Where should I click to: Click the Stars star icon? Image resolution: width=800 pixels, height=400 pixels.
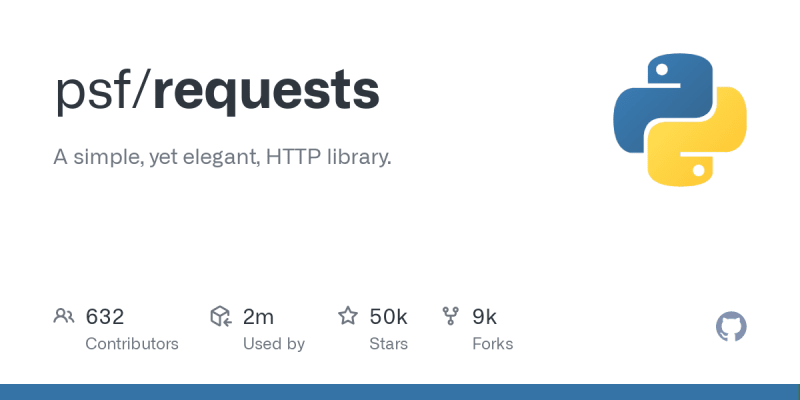[x=348, y=316]
